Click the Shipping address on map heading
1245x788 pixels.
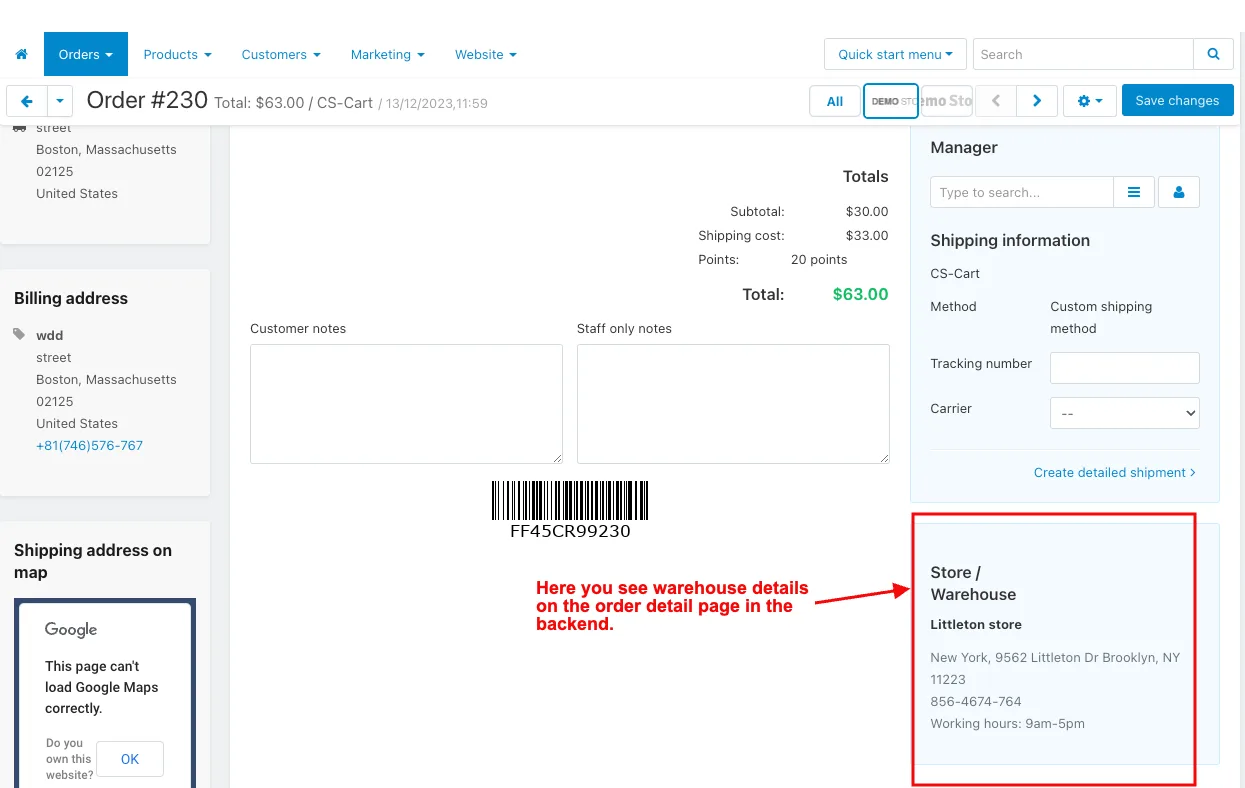(x=93, y=561)
